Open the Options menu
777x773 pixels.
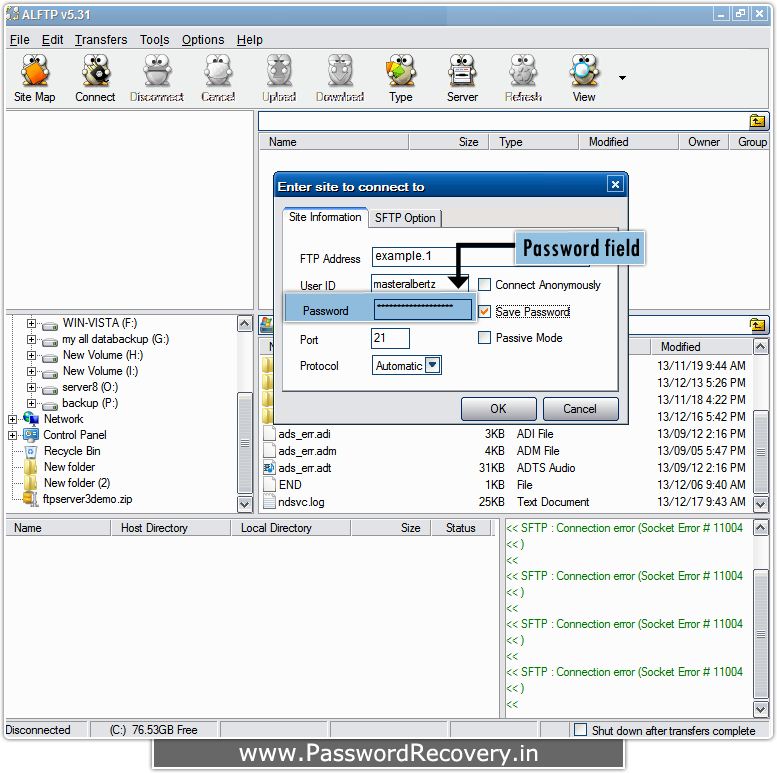pyautogui.click(x=203, y=40)
